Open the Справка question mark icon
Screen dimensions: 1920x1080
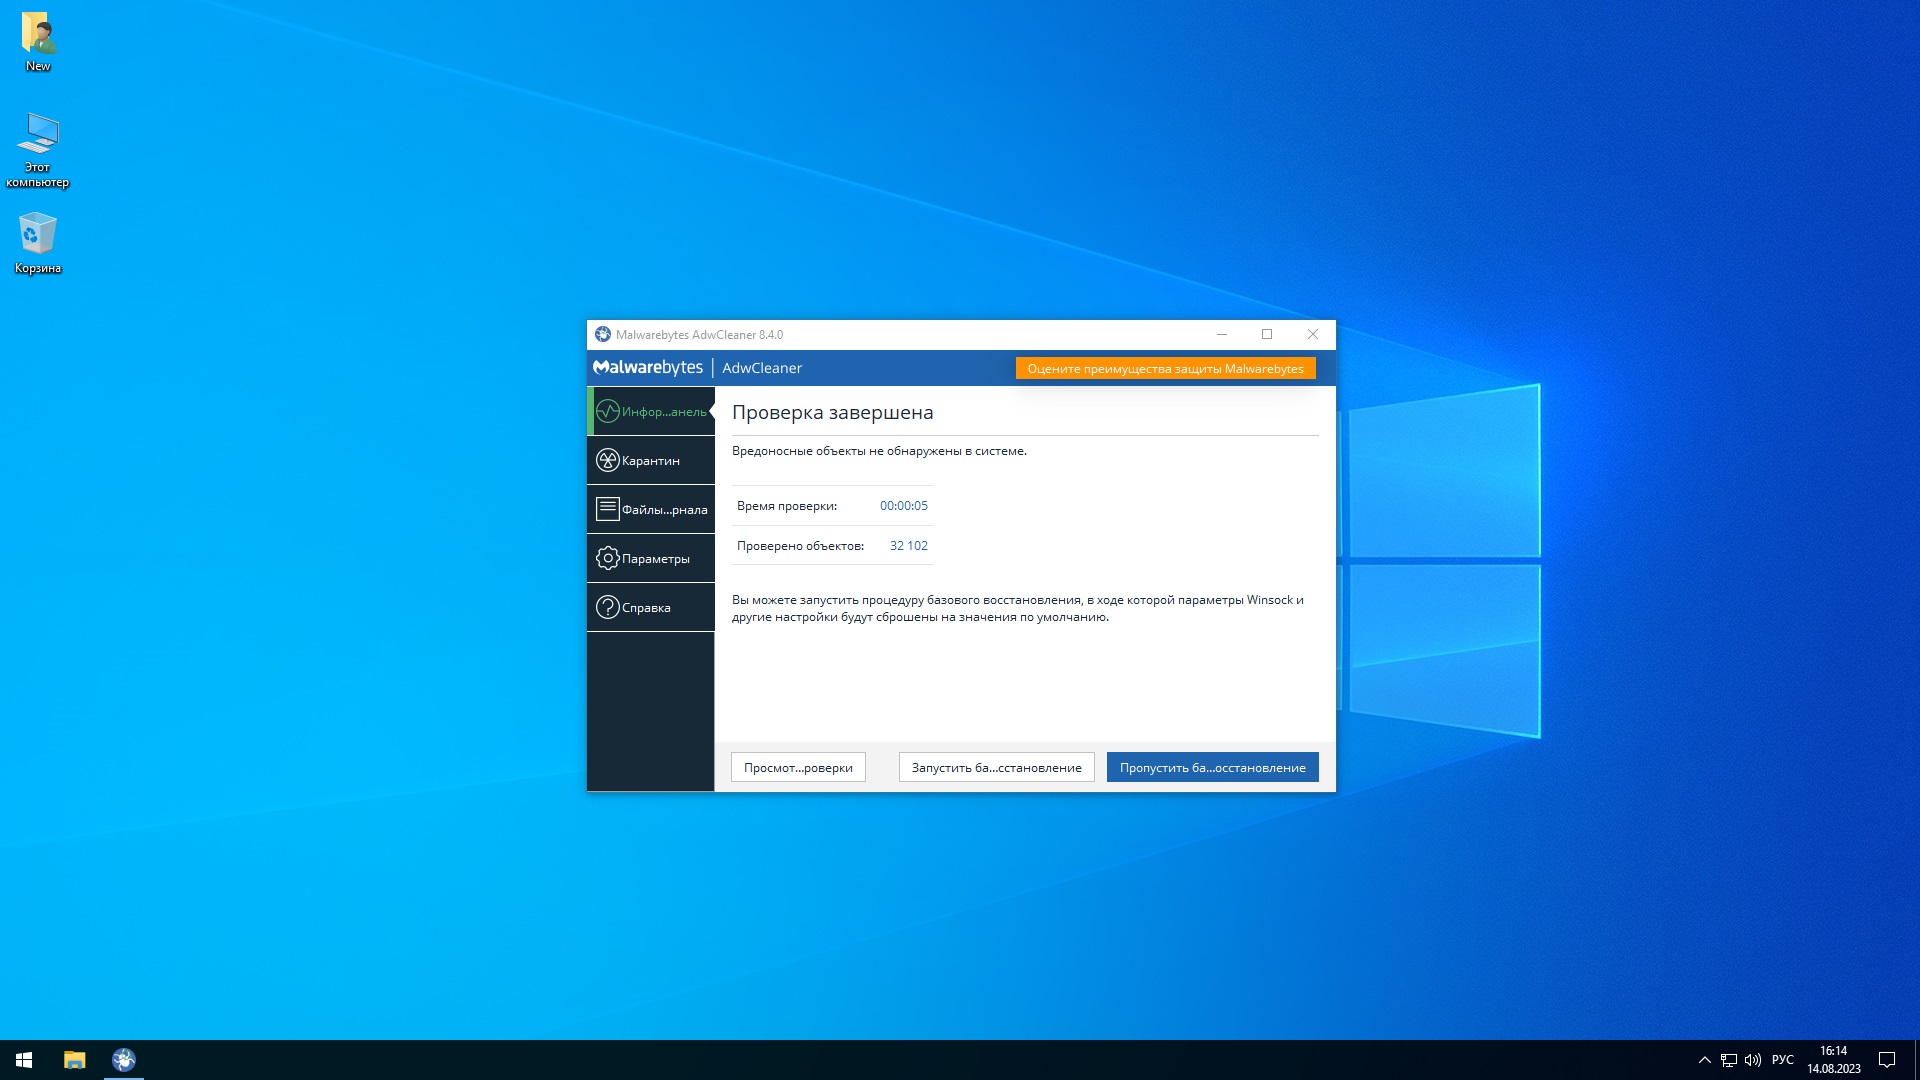point(608,607)
